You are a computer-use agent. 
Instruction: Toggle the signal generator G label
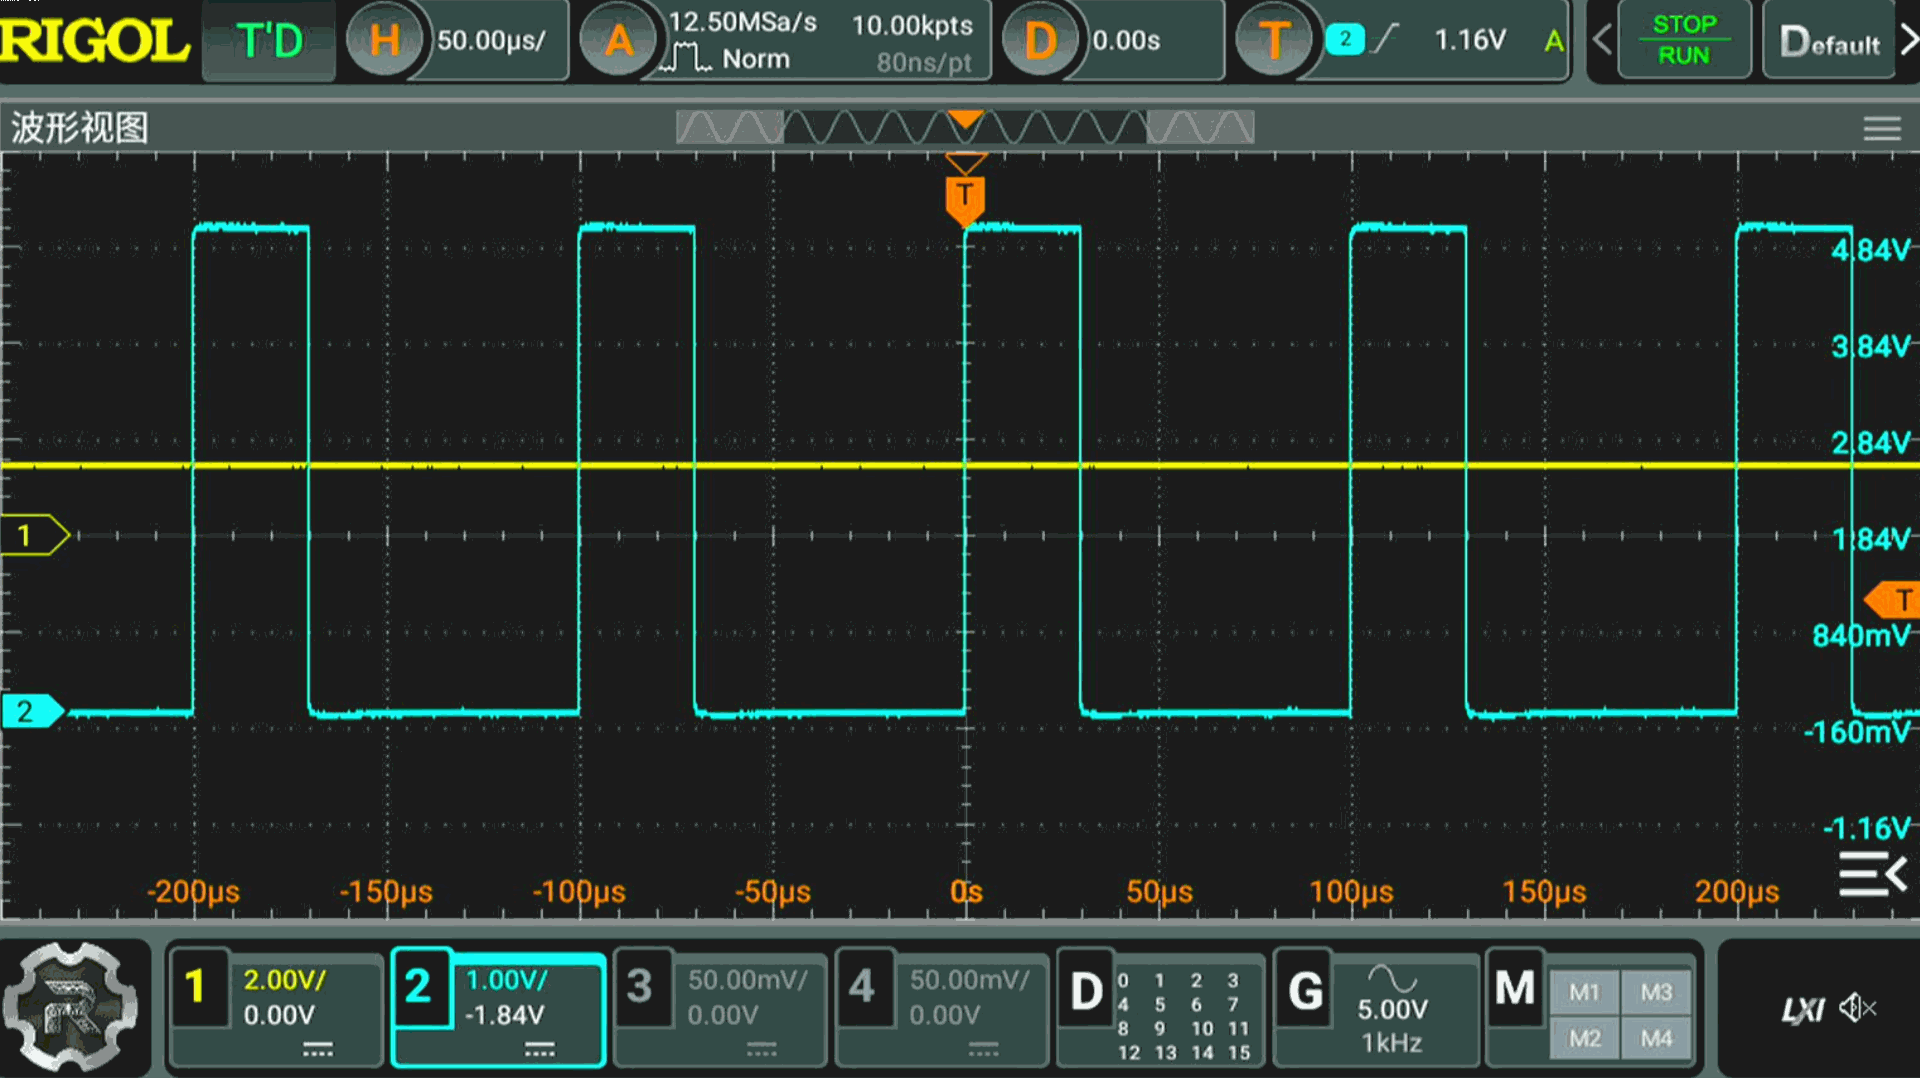click(x=1305, y=990)
